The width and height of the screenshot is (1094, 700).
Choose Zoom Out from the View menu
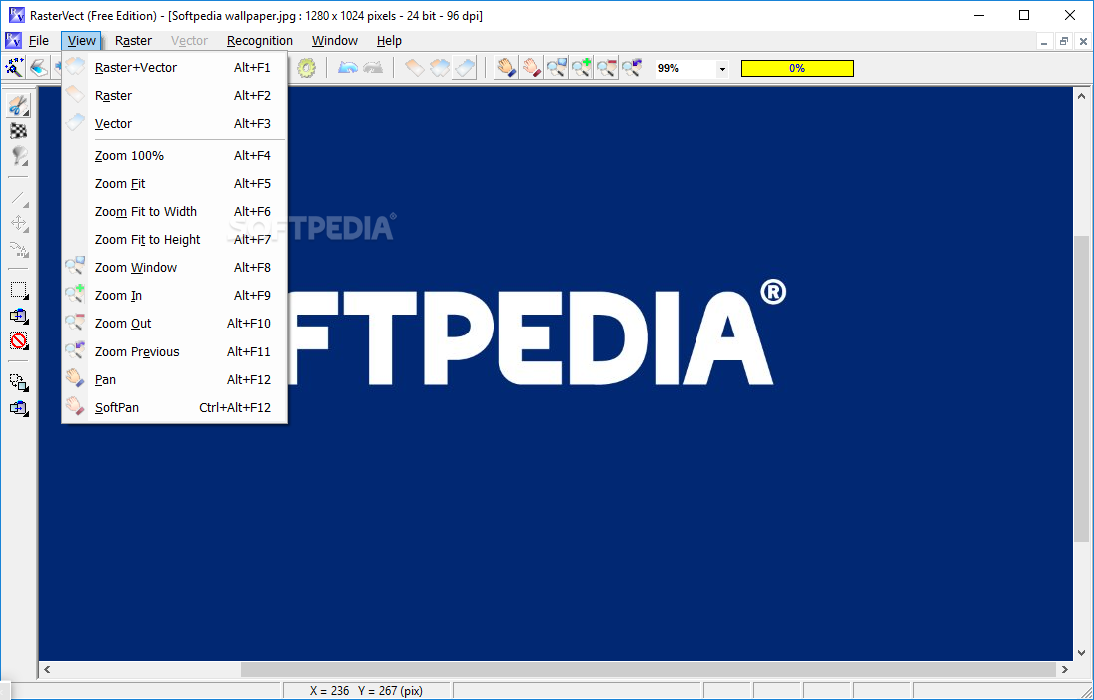point(174,323)
